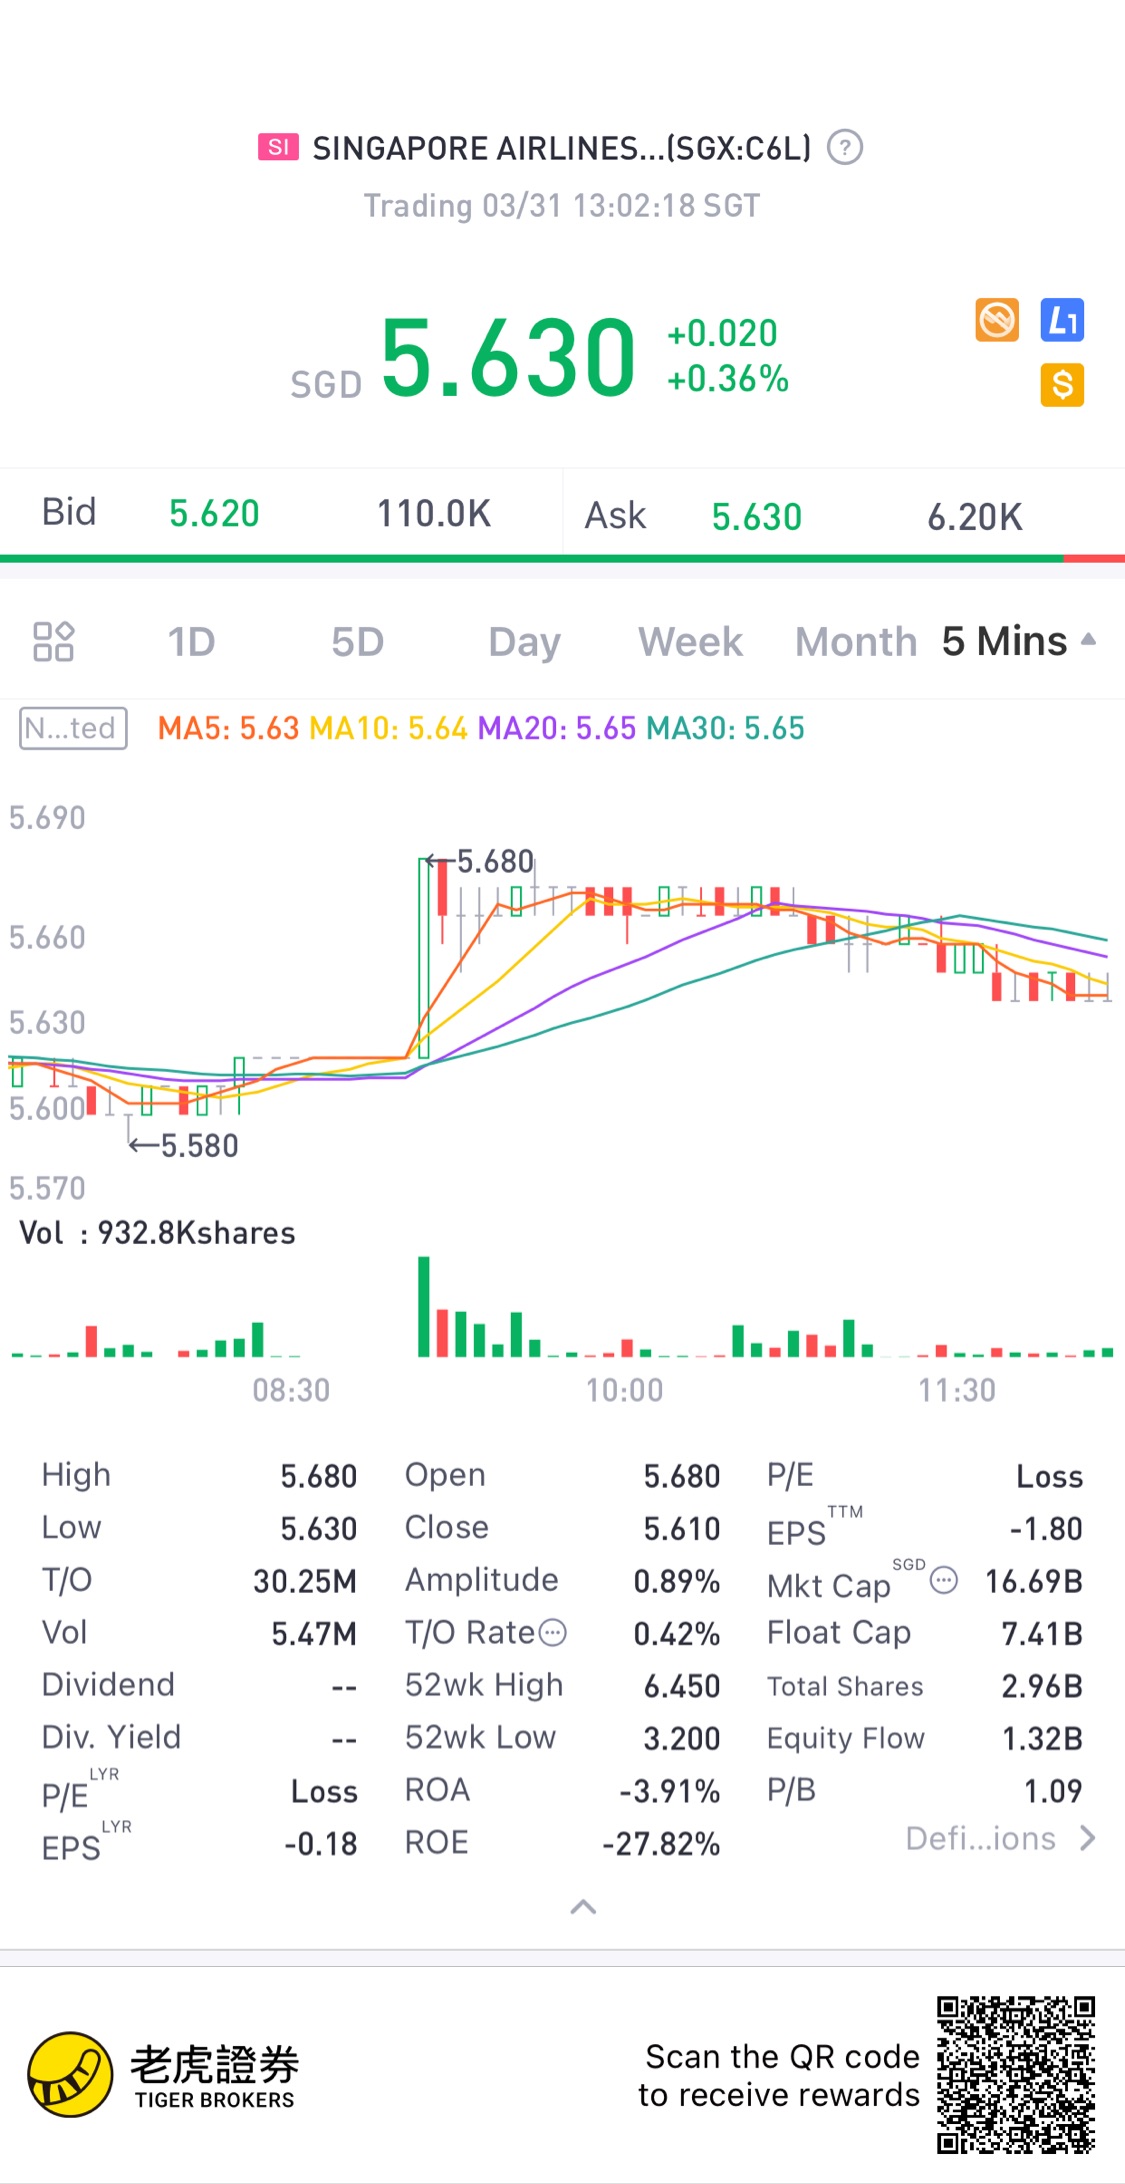Tap the pink SI market badge
Viewport: 1125px width, 2184px height.
click(x=278, y=148)
